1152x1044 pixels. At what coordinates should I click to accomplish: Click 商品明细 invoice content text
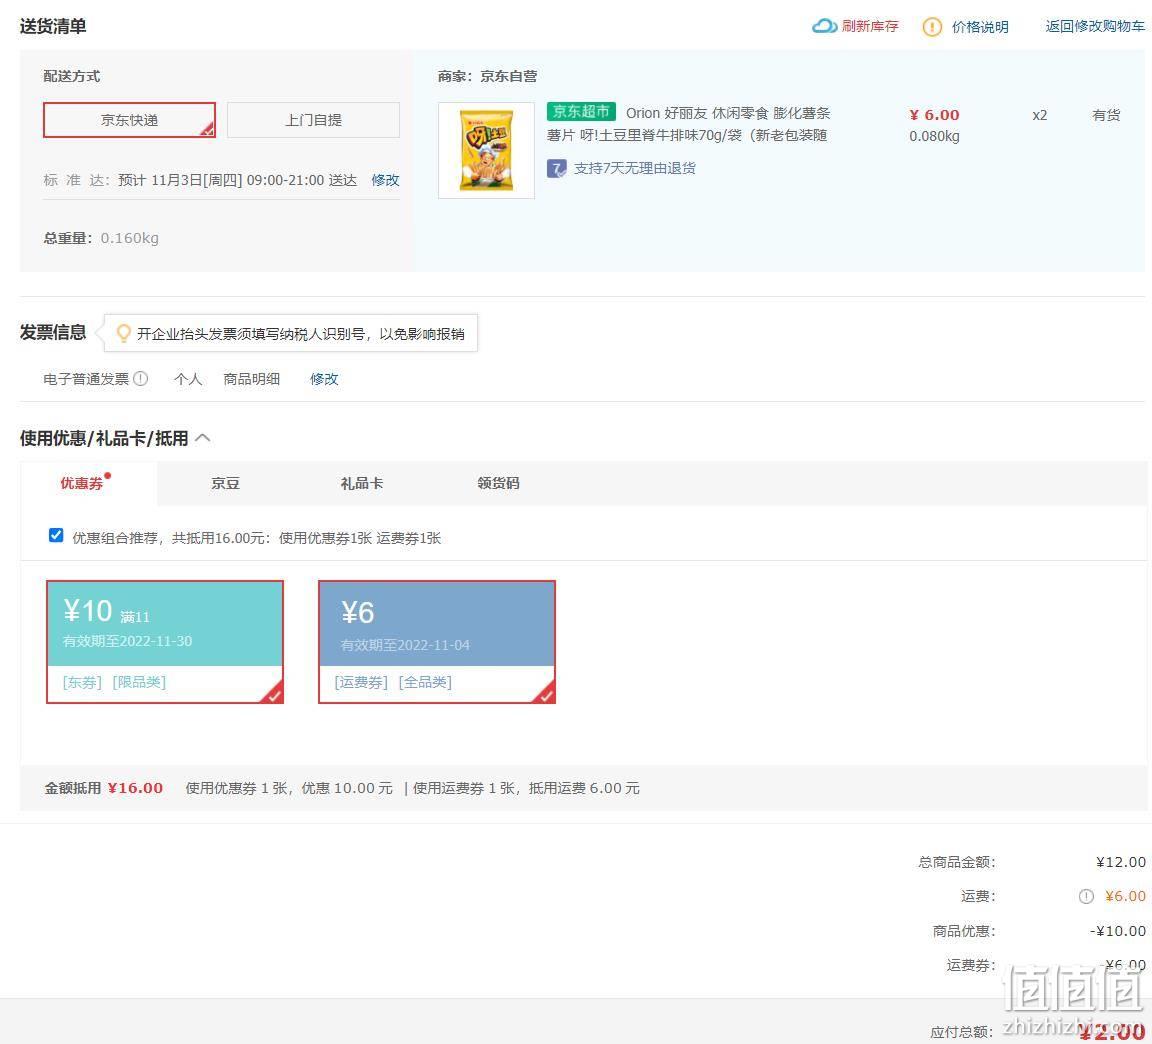[x=251, y=379]
